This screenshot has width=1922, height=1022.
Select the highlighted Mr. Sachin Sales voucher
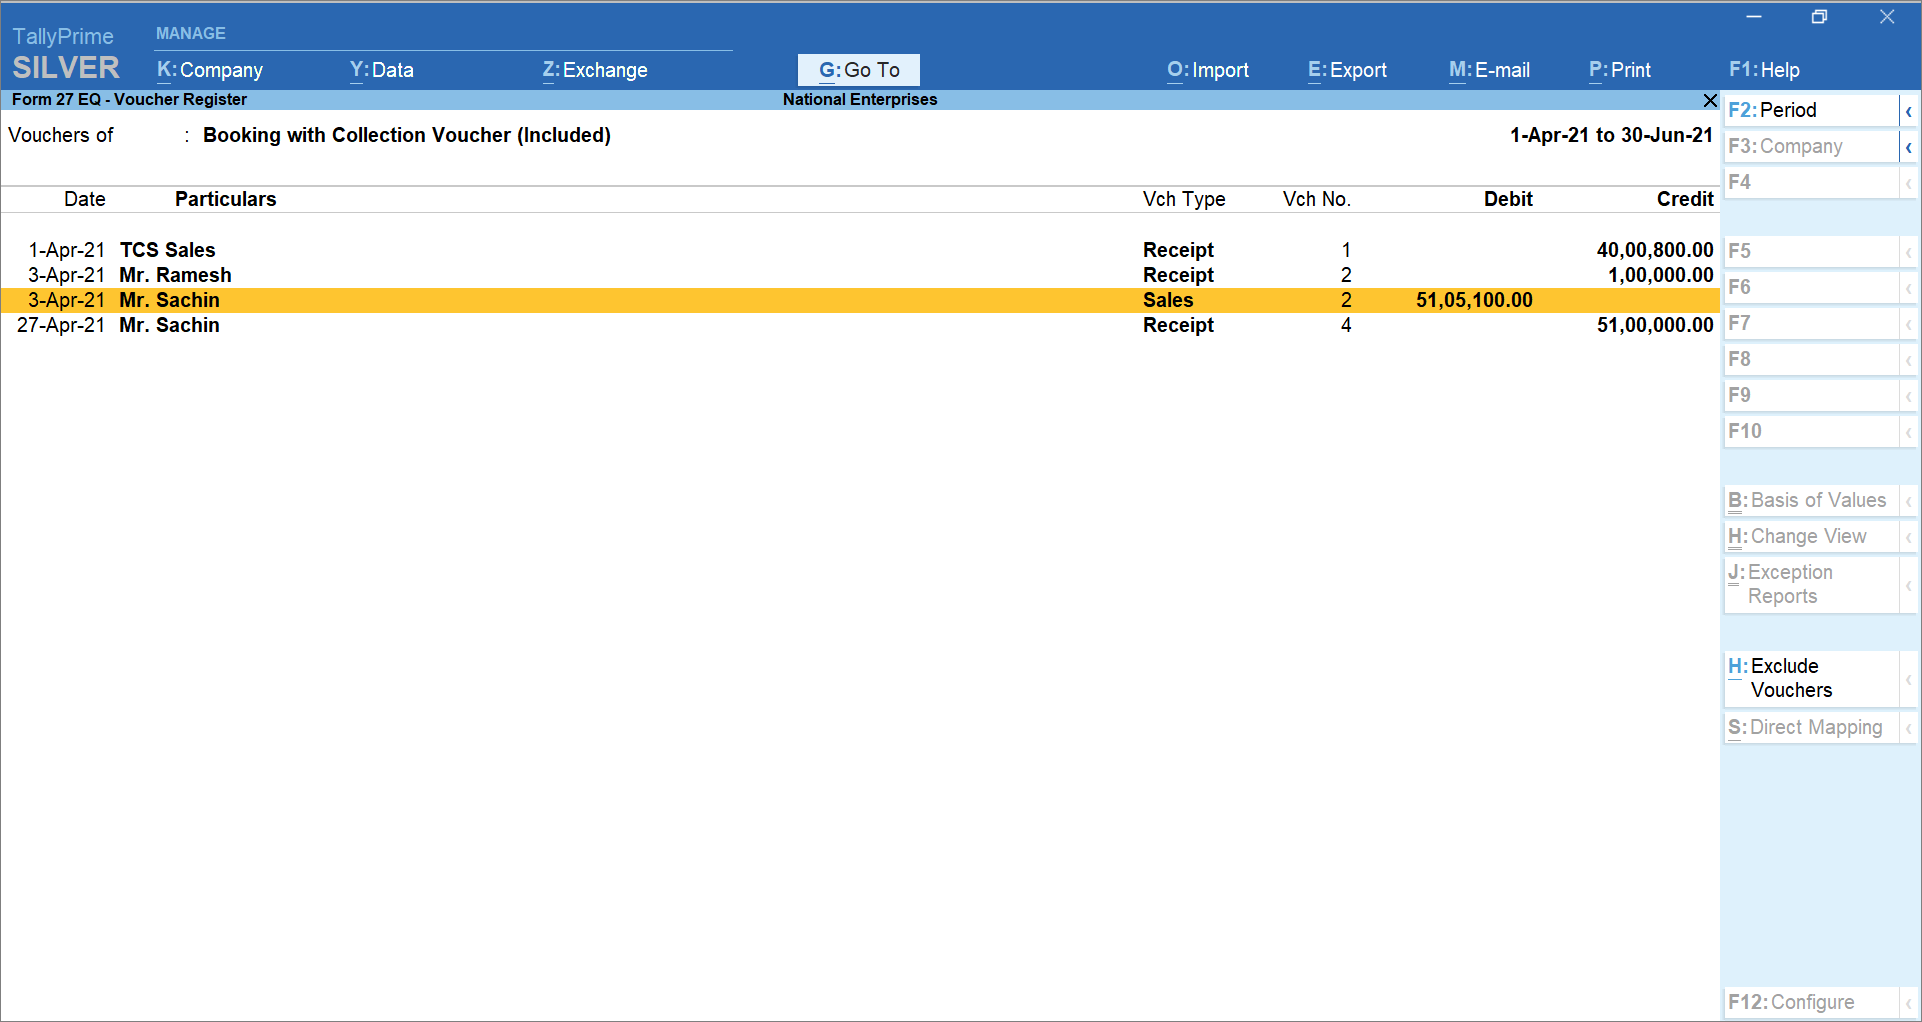860,300
